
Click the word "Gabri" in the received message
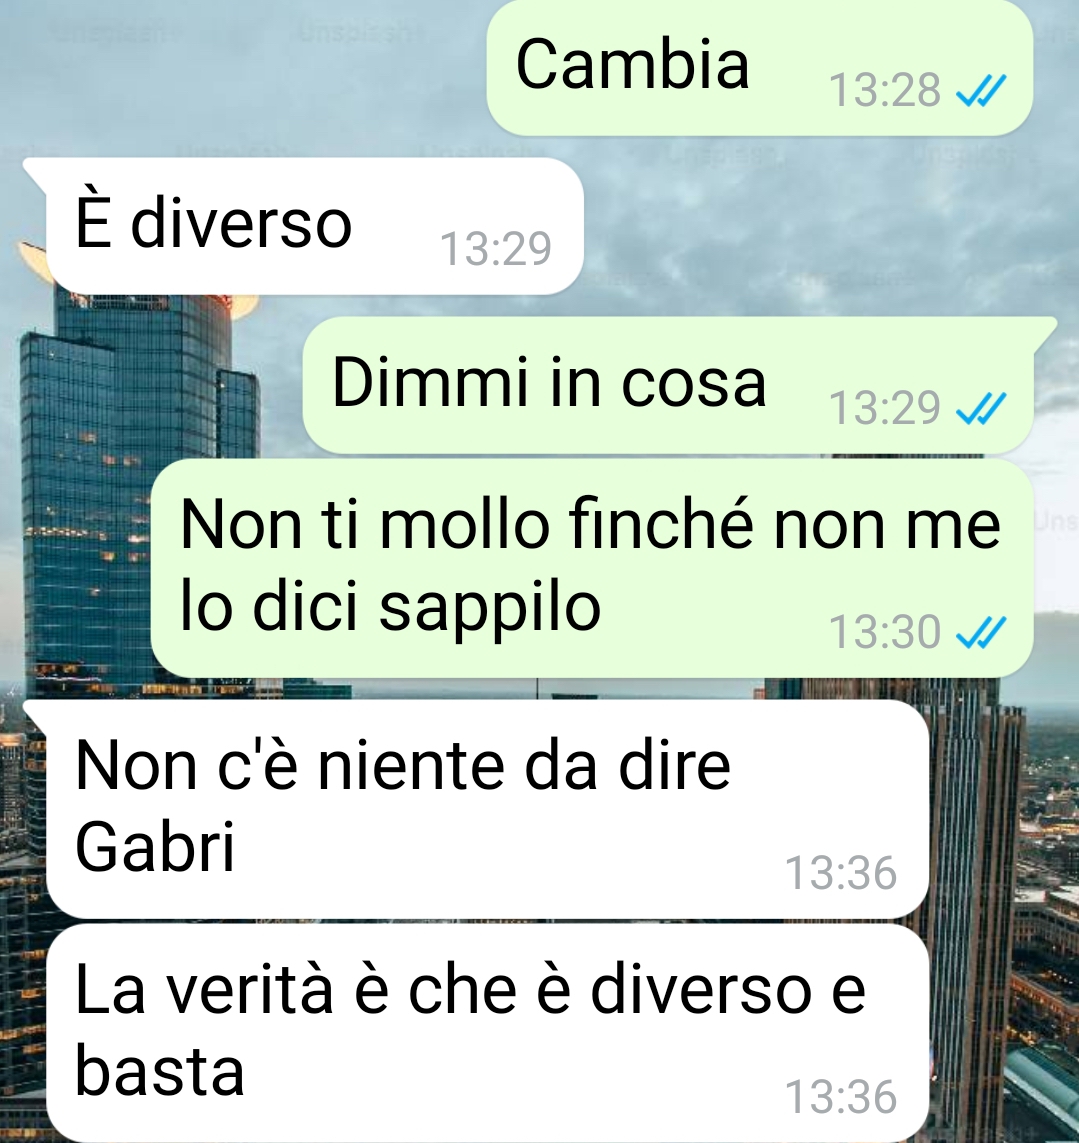pos(155,846)
